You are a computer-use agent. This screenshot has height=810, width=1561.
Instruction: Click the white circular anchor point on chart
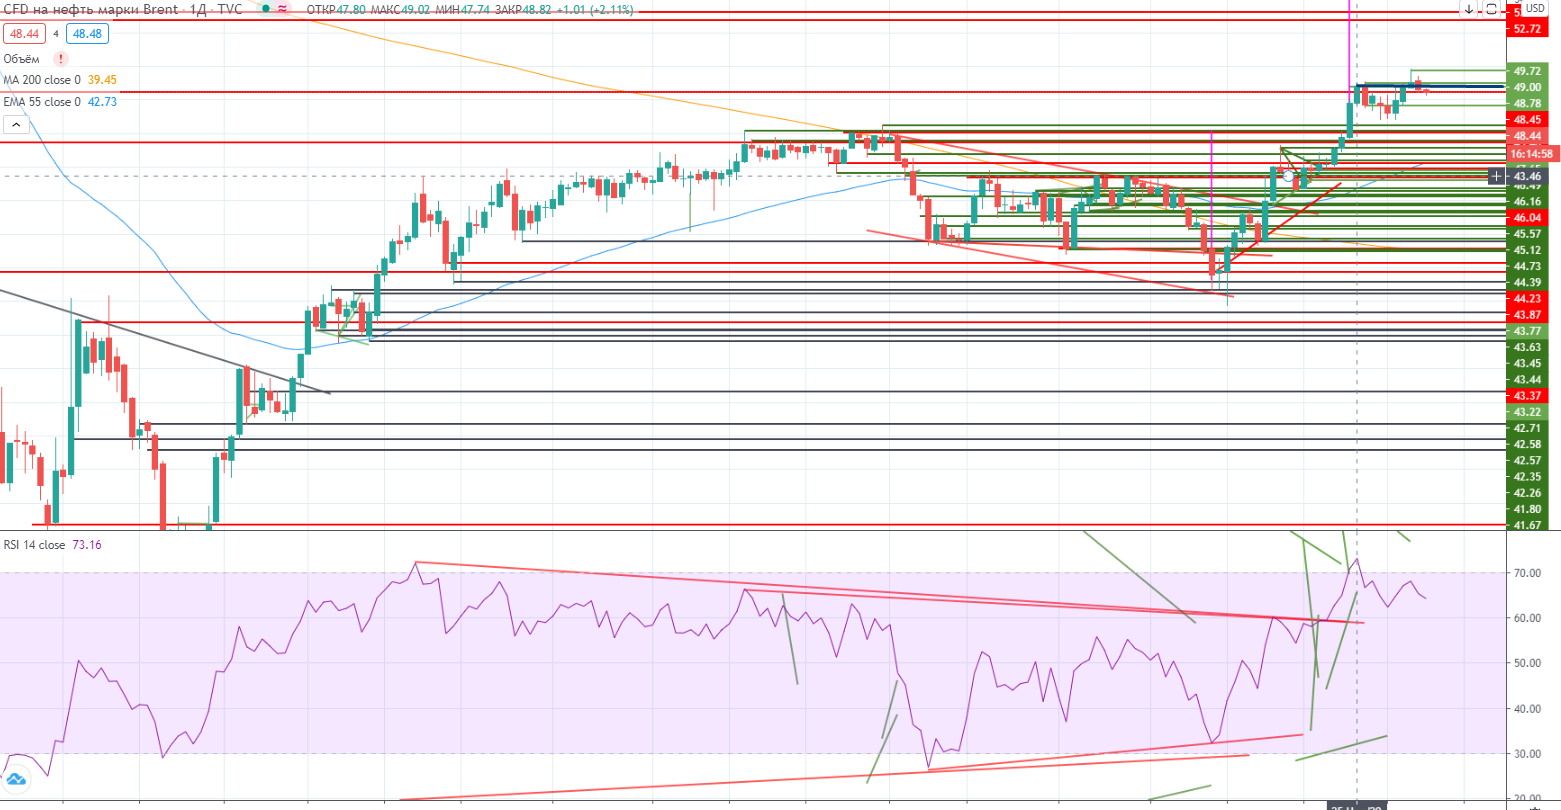click(x=1289, y=176)
